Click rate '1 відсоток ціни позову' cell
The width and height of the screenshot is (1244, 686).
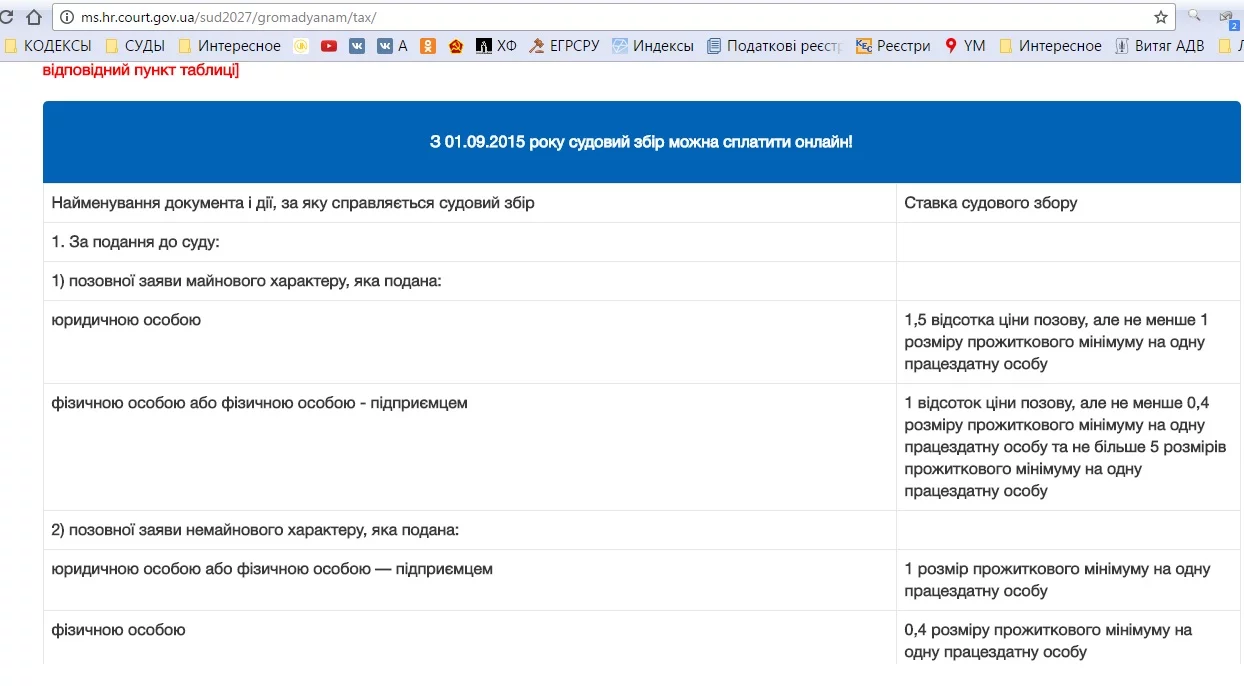(x=1068, y=447)
